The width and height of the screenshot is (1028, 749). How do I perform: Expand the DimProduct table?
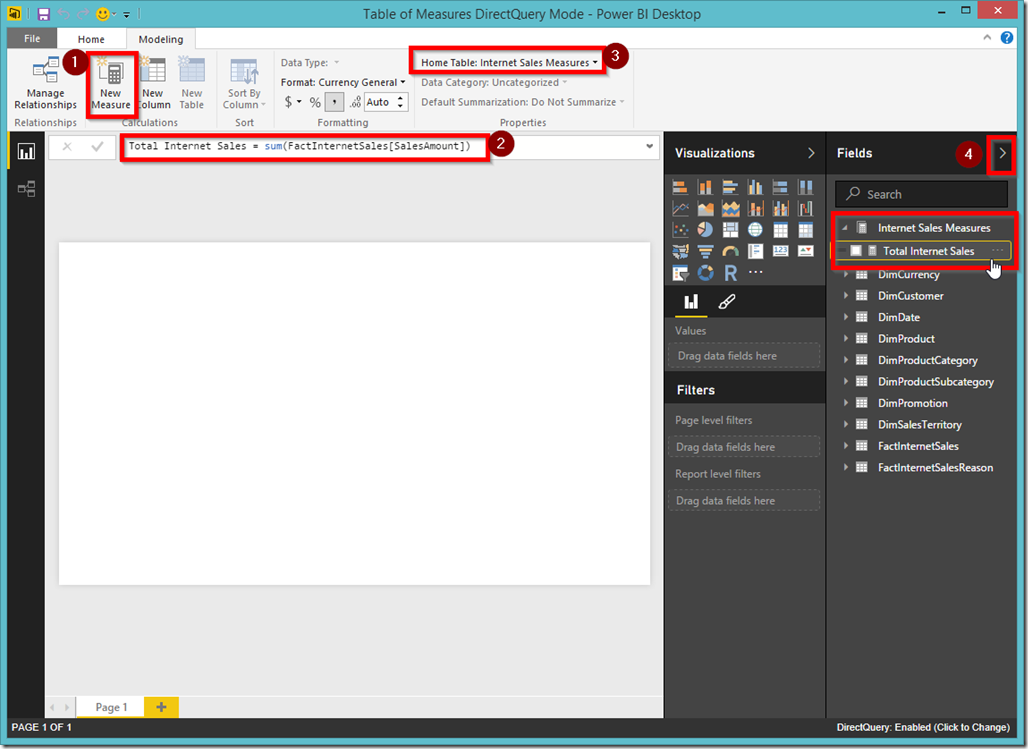click(x=846, y=338)
